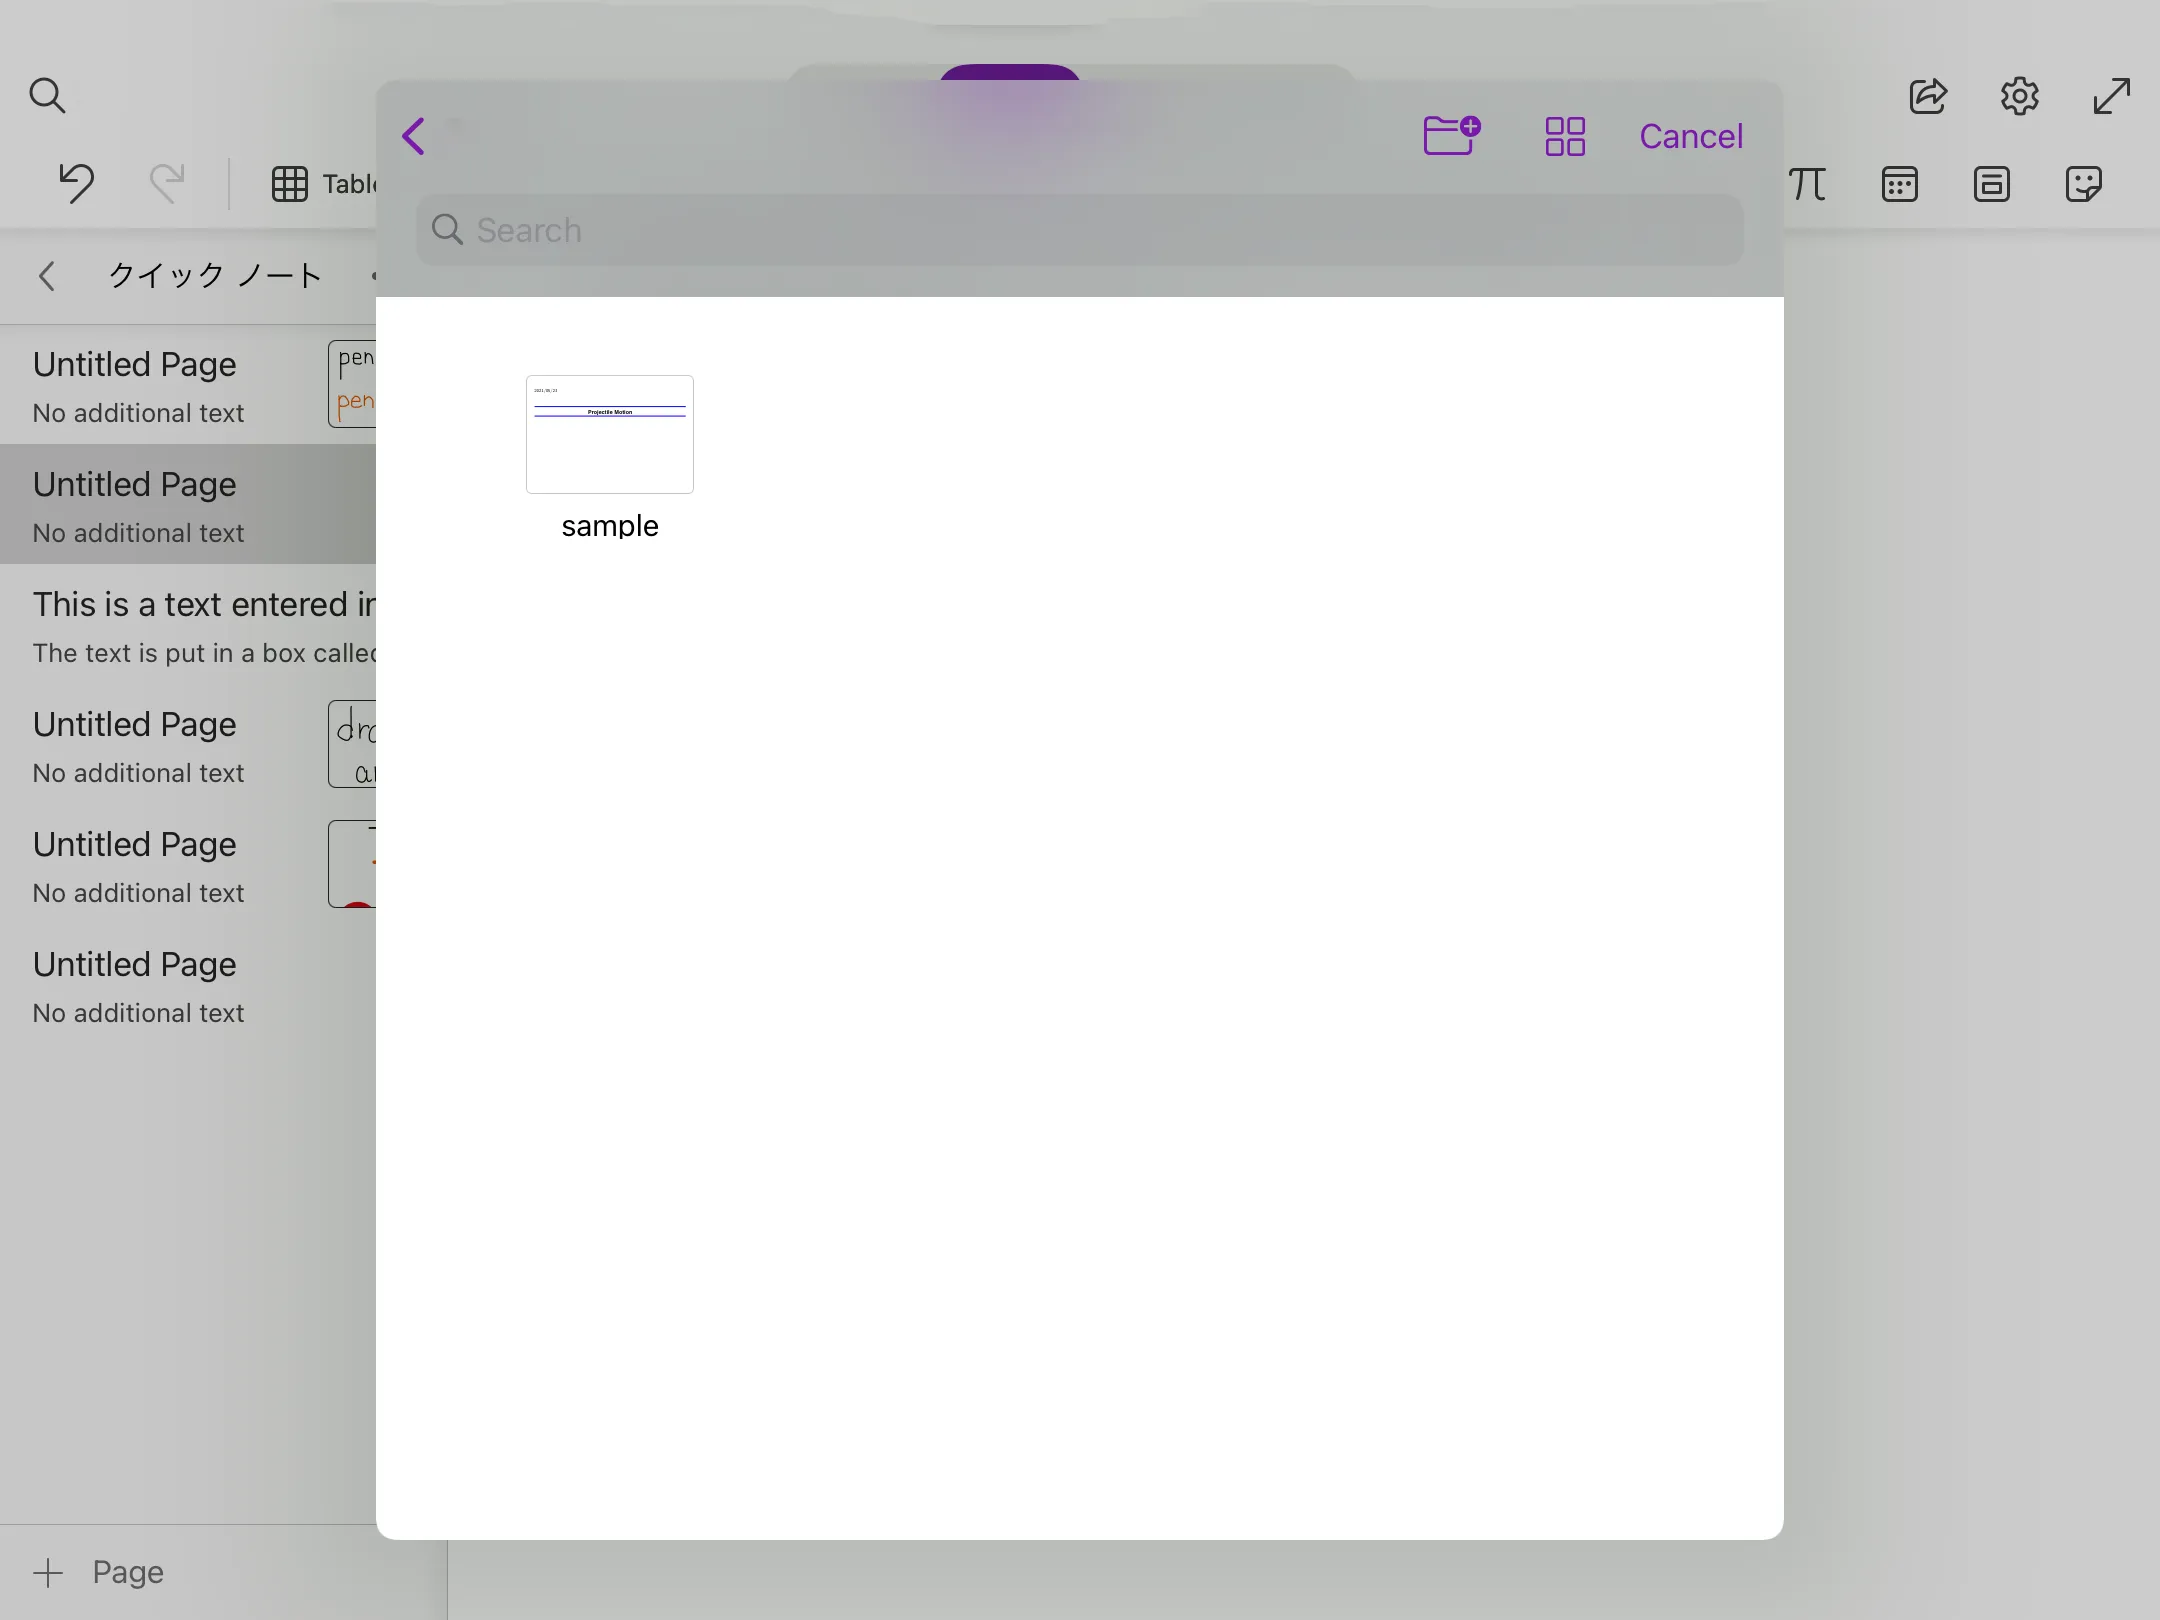Insert a Table into the note
Screen dimensions: 2160x1620
[291, 185]
